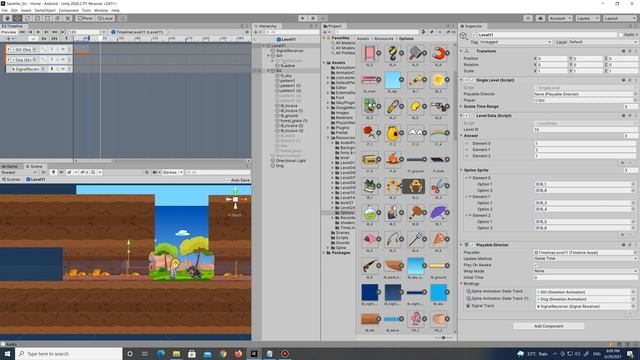This screenshot has height=360, width=640.
Task: Open the Wrap Mode dropdown
Action: (x=586, y=271)
